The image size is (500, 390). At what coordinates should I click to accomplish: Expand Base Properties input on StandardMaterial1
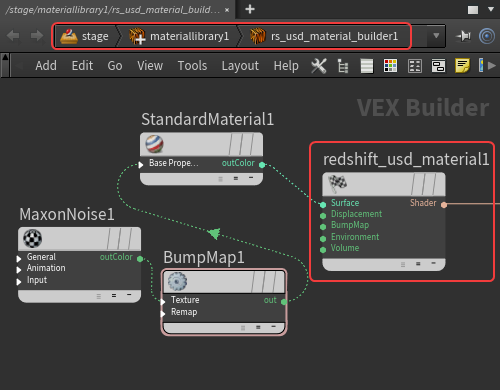coord(141,164)
